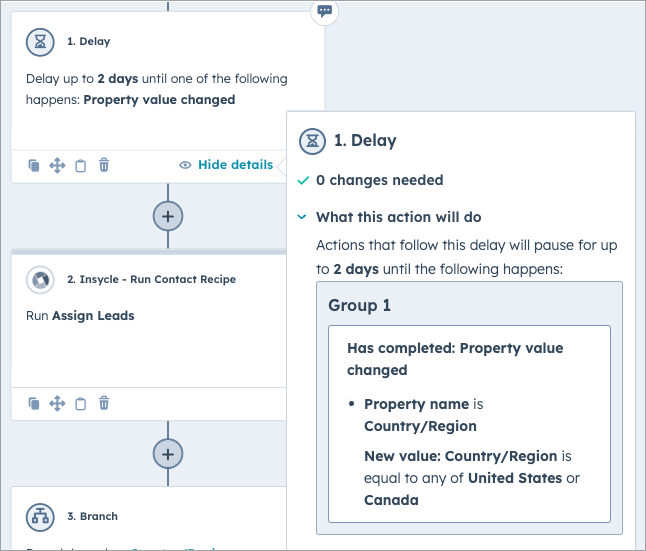Copy the Insycle Run Contact Recipe action
The width and height of the screenshot is (646, 551).
point(33,403)
